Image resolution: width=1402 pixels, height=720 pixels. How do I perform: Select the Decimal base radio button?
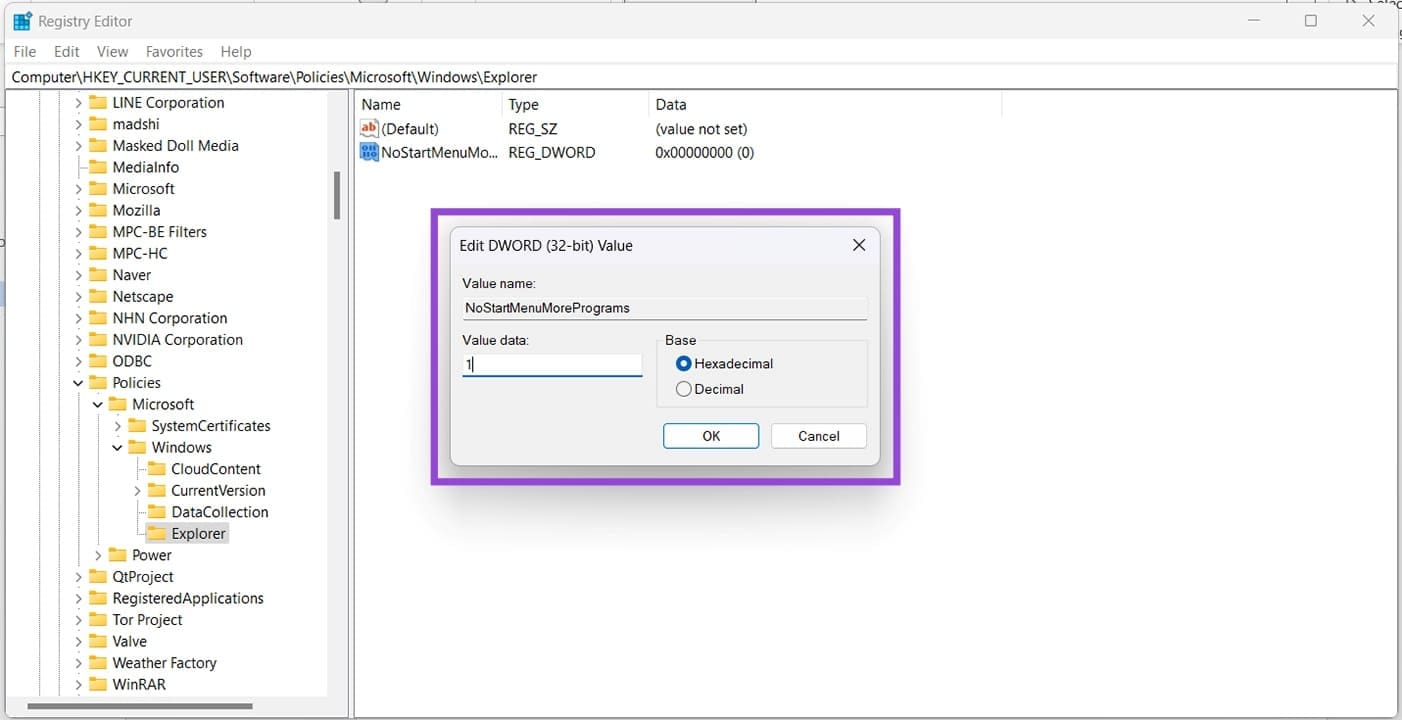point(684,389)
